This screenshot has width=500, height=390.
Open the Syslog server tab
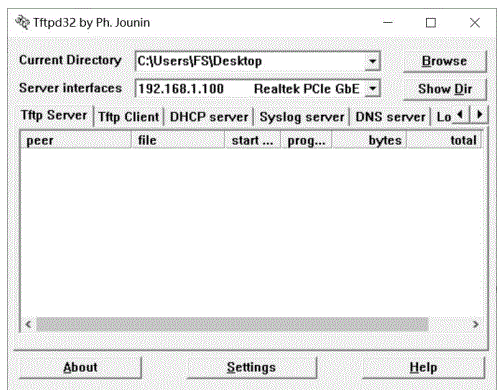click(x=302, y=117)
